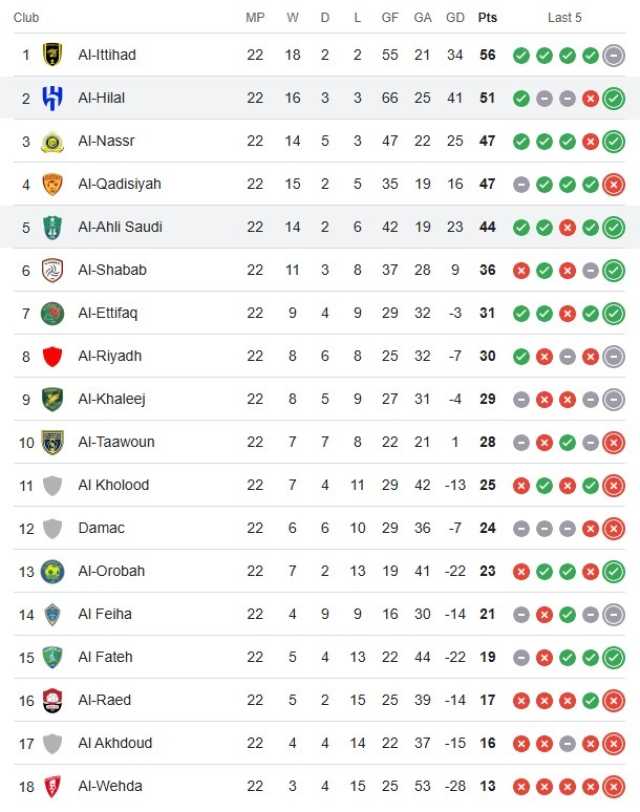
Task: Select the Al-Riyadh red shield icon
Action: [52, 356]
